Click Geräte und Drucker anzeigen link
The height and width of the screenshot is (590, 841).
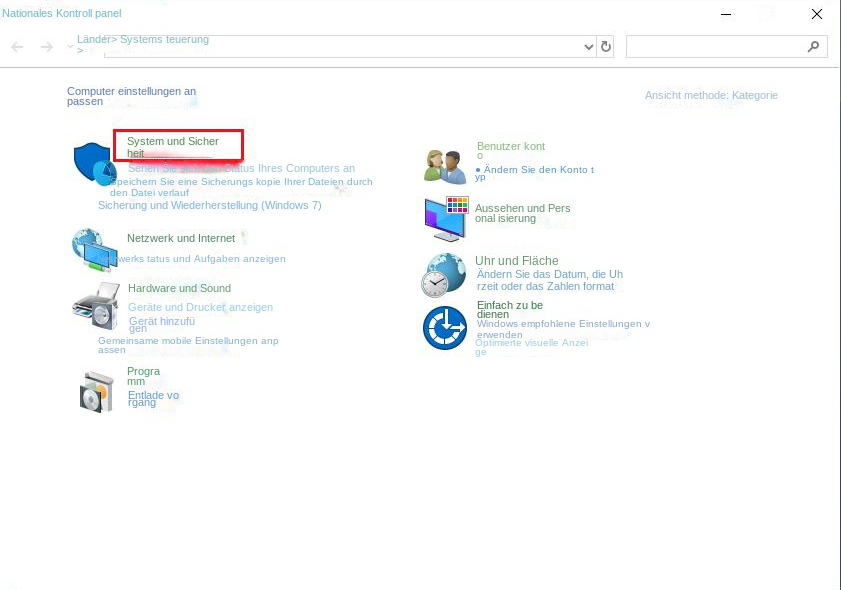point(200,307)
